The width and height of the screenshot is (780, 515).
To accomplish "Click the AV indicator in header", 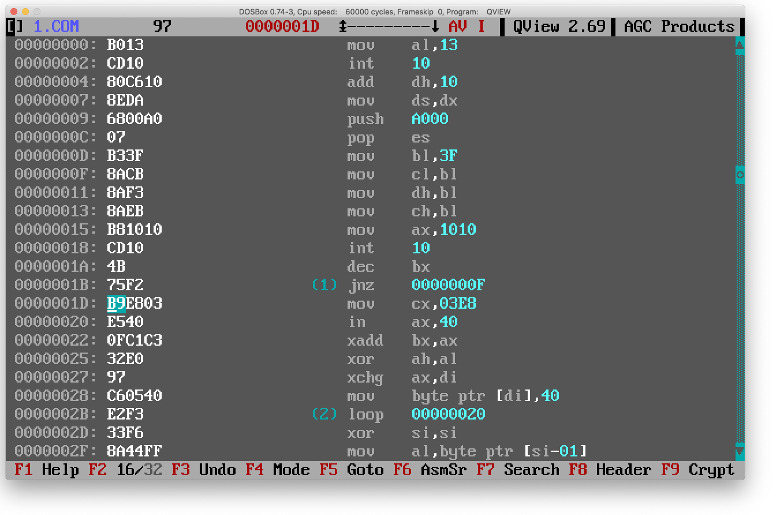I will [x=458, y=26].
